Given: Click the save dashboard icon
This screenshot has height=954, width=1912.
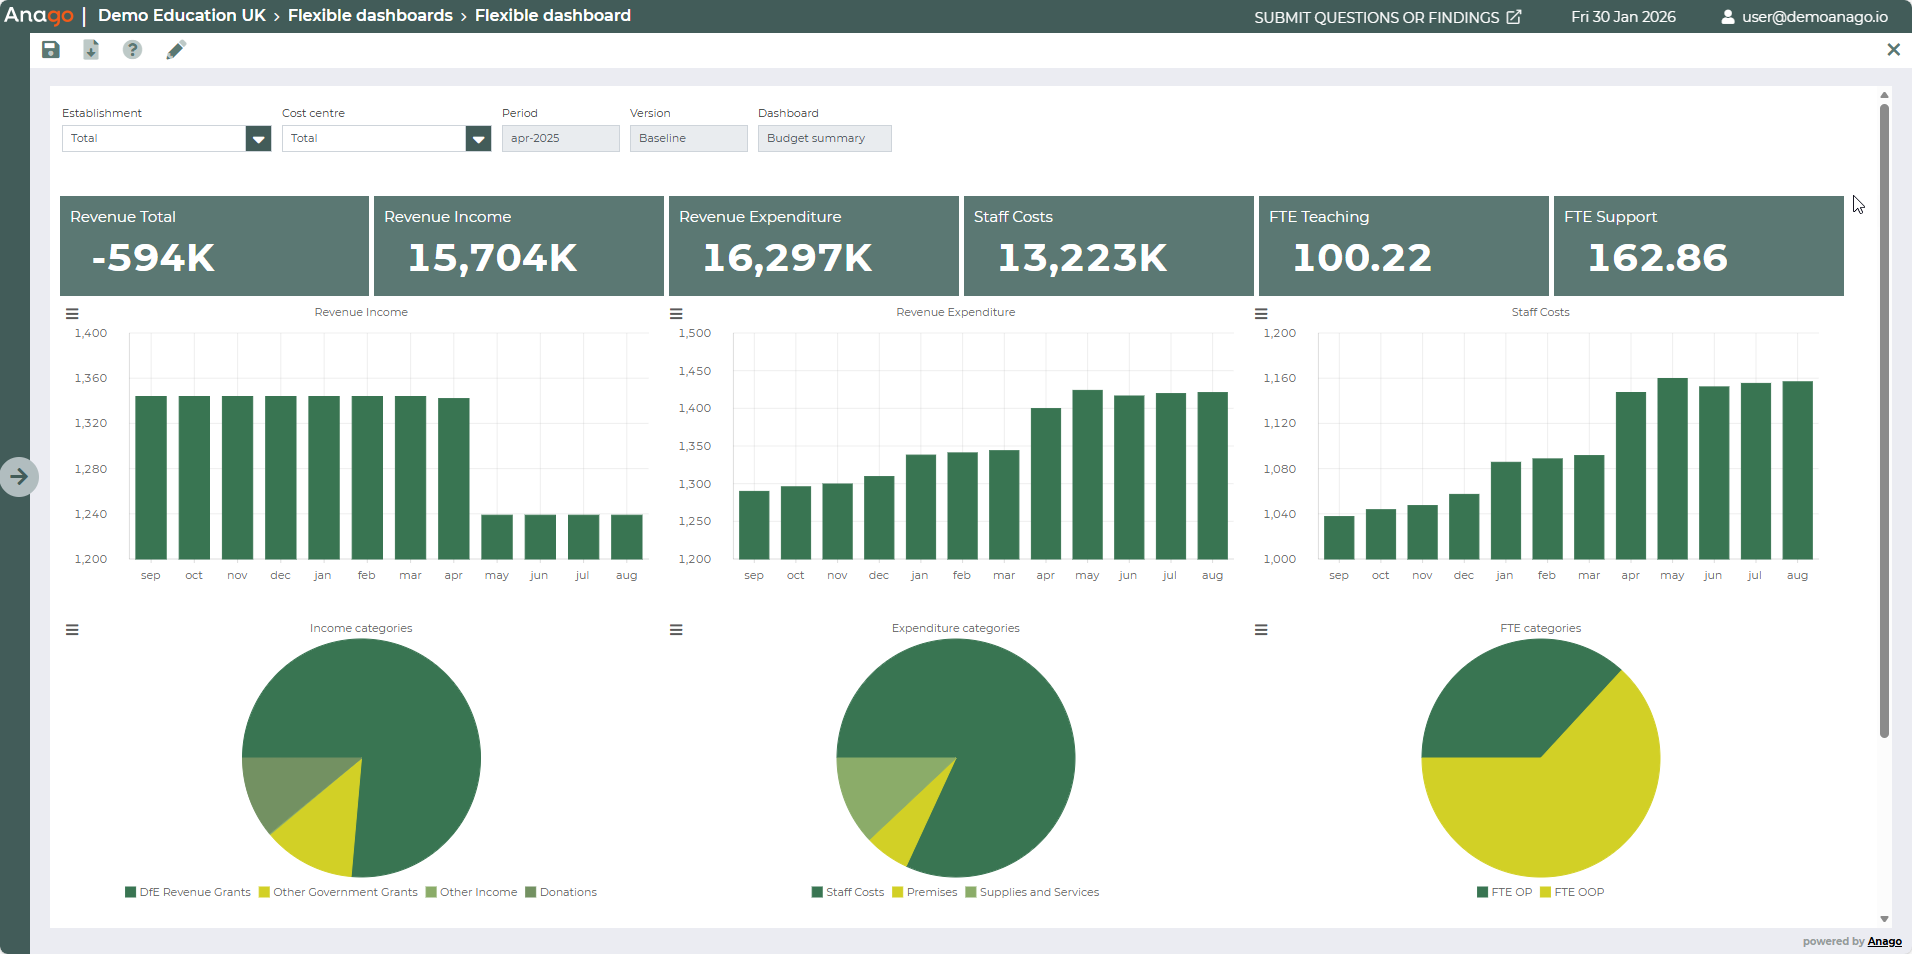Looking at the screenshot, I should (51, 50).
